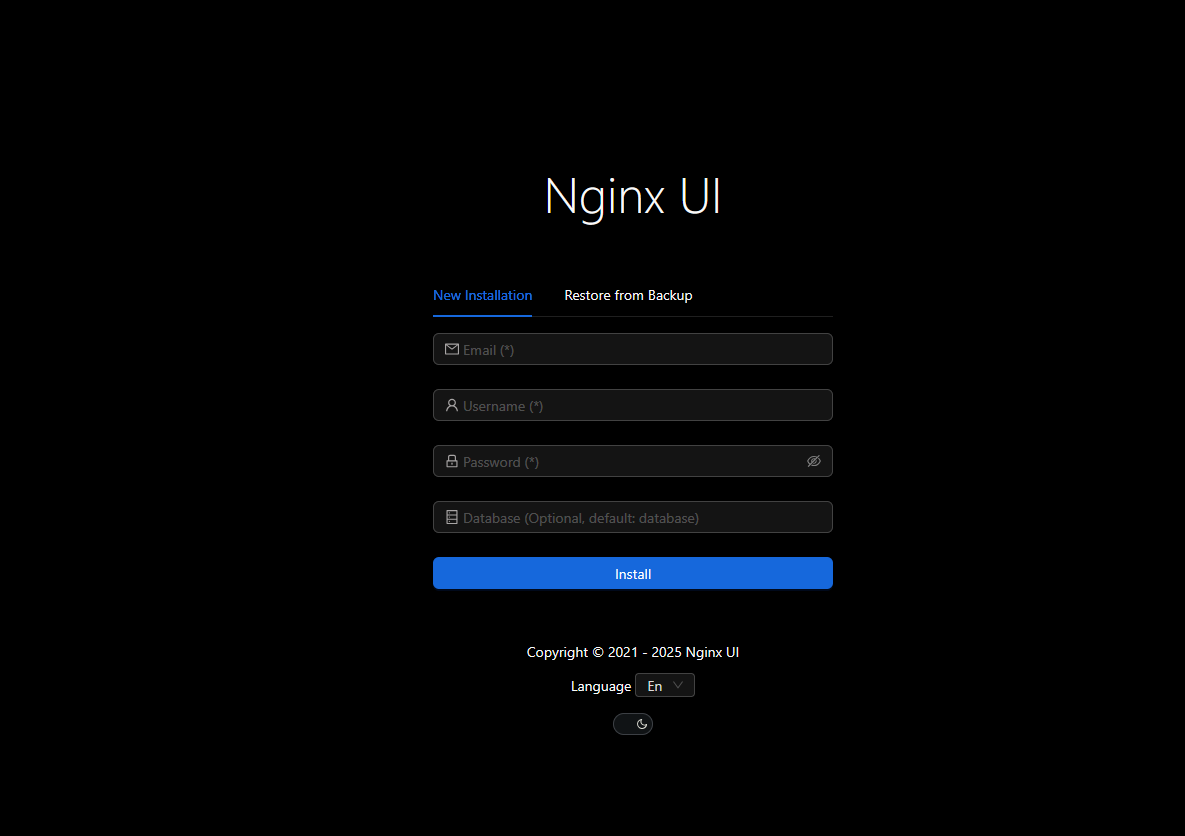Select the Database optional input field

click(x=633, y=517)
